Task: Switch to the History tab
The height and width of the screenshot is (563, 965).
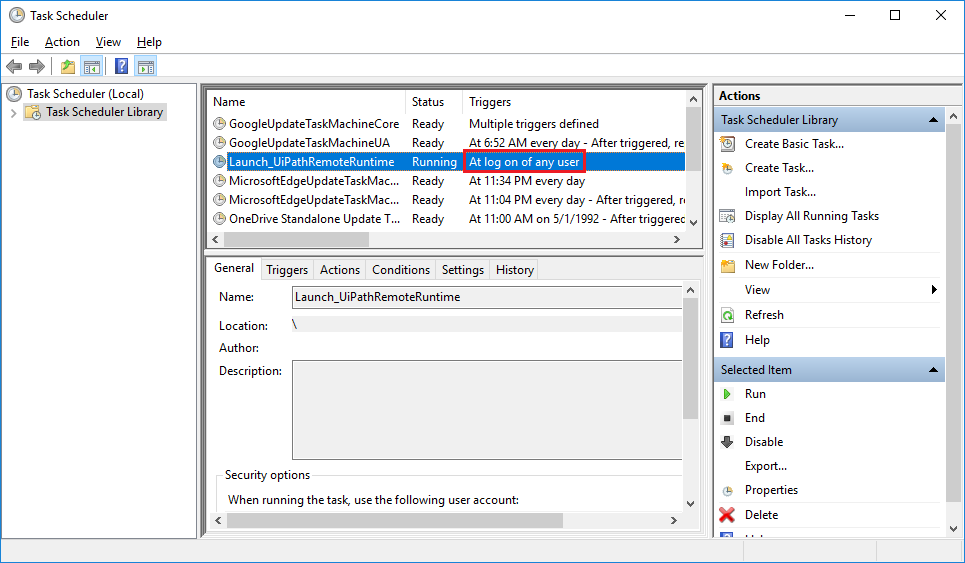Action: (x=514, y=270)
